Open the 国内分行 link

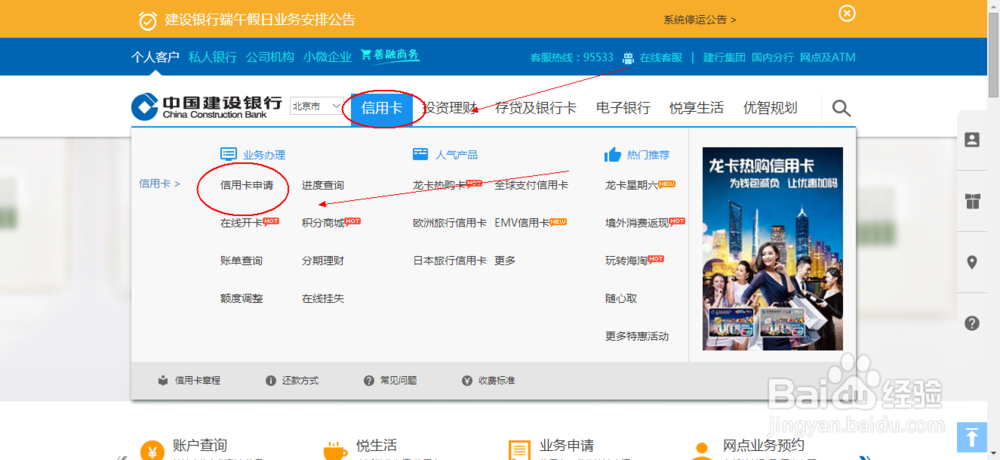(772, 57)
